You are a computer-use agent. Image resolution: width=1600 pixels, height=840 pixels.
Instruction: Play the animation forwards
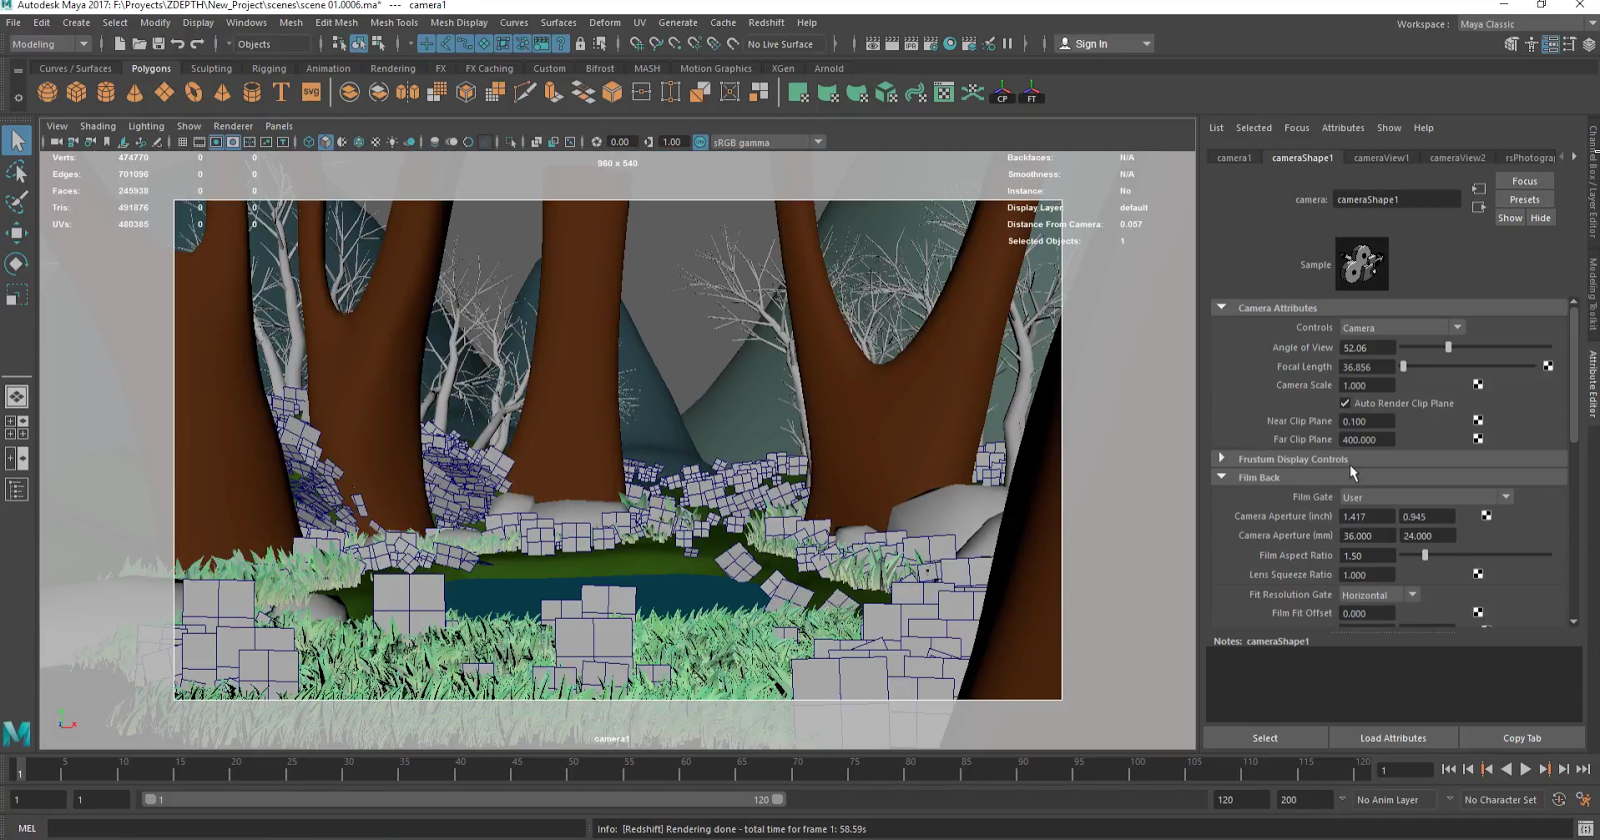click(x=1525, y=769)
